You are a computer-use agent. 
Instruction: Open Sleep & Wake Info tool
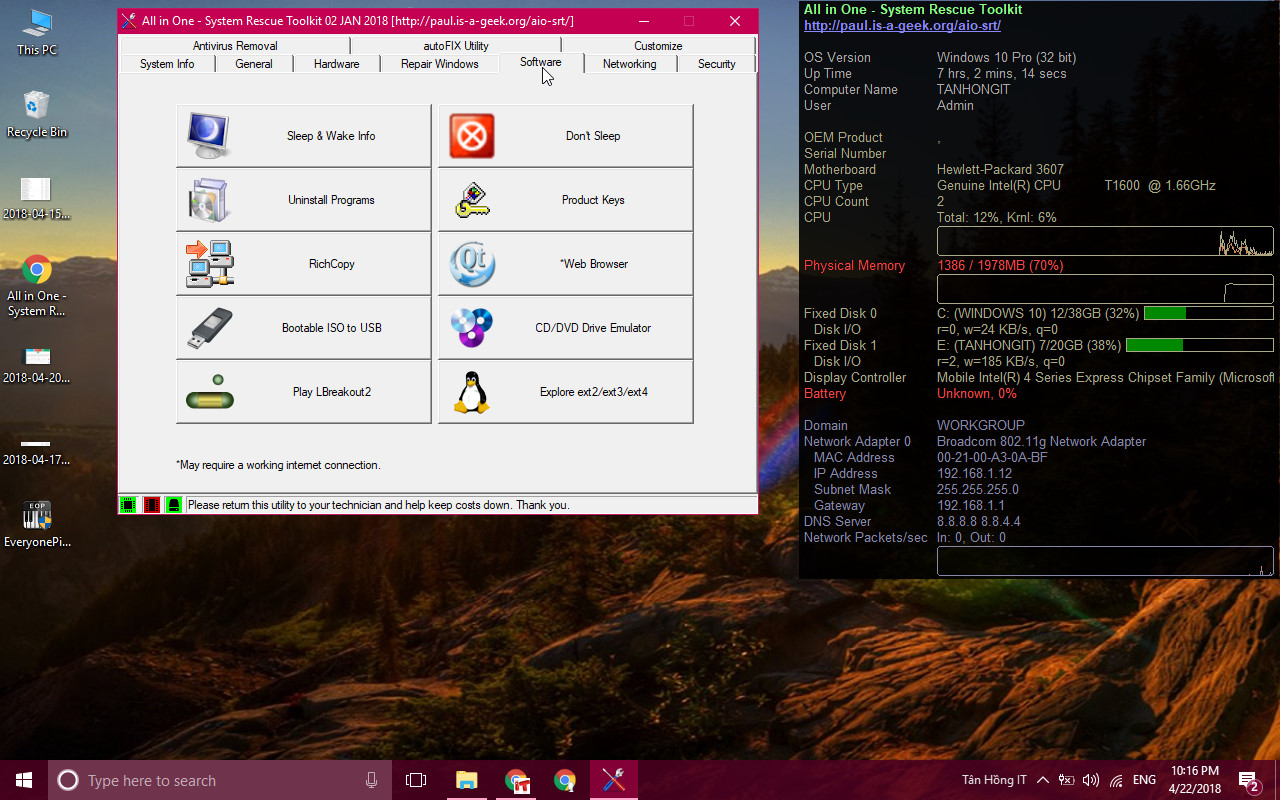[304, 136]
